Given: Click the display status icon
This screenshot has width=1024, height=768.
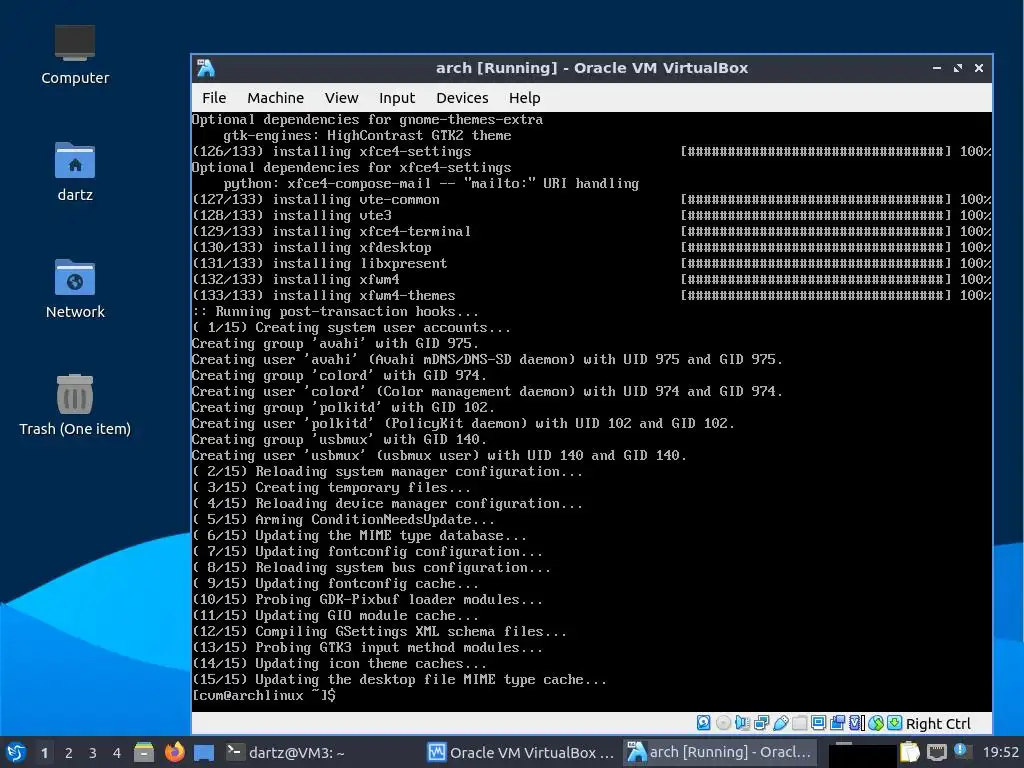Looking at the screenshot, I should 818,723.
